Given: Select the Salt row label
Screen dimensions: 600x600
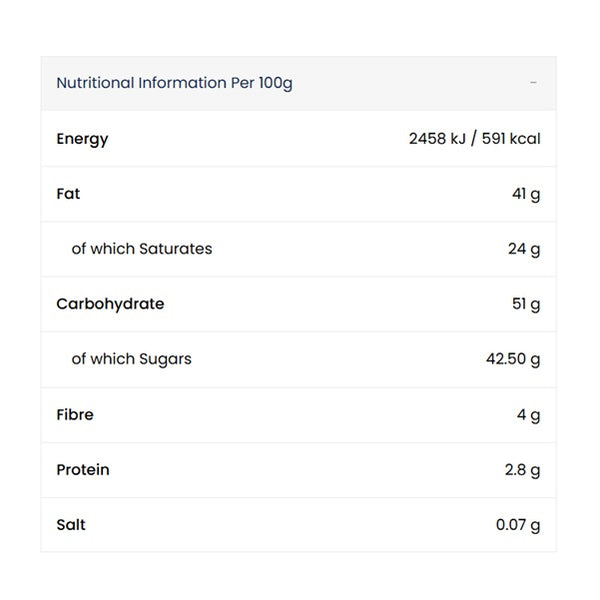Looking at the screenshot, I should 71,525.
